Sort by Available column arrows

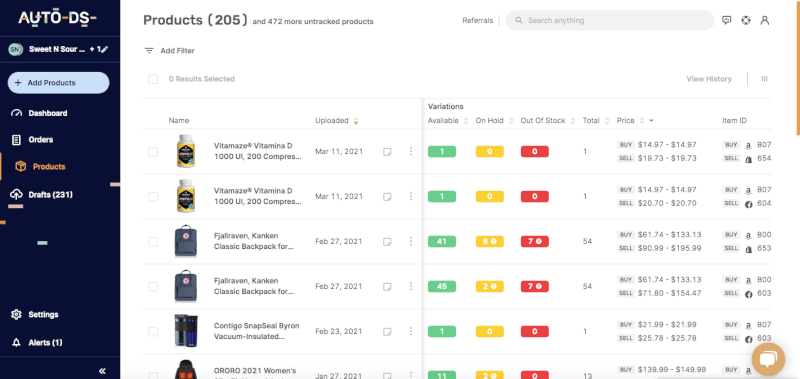coord(465,121)
